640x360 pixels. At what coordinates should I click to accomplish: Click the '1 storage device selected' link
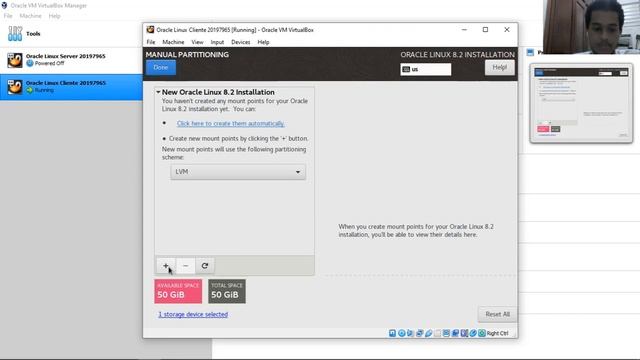click(193, 314)
